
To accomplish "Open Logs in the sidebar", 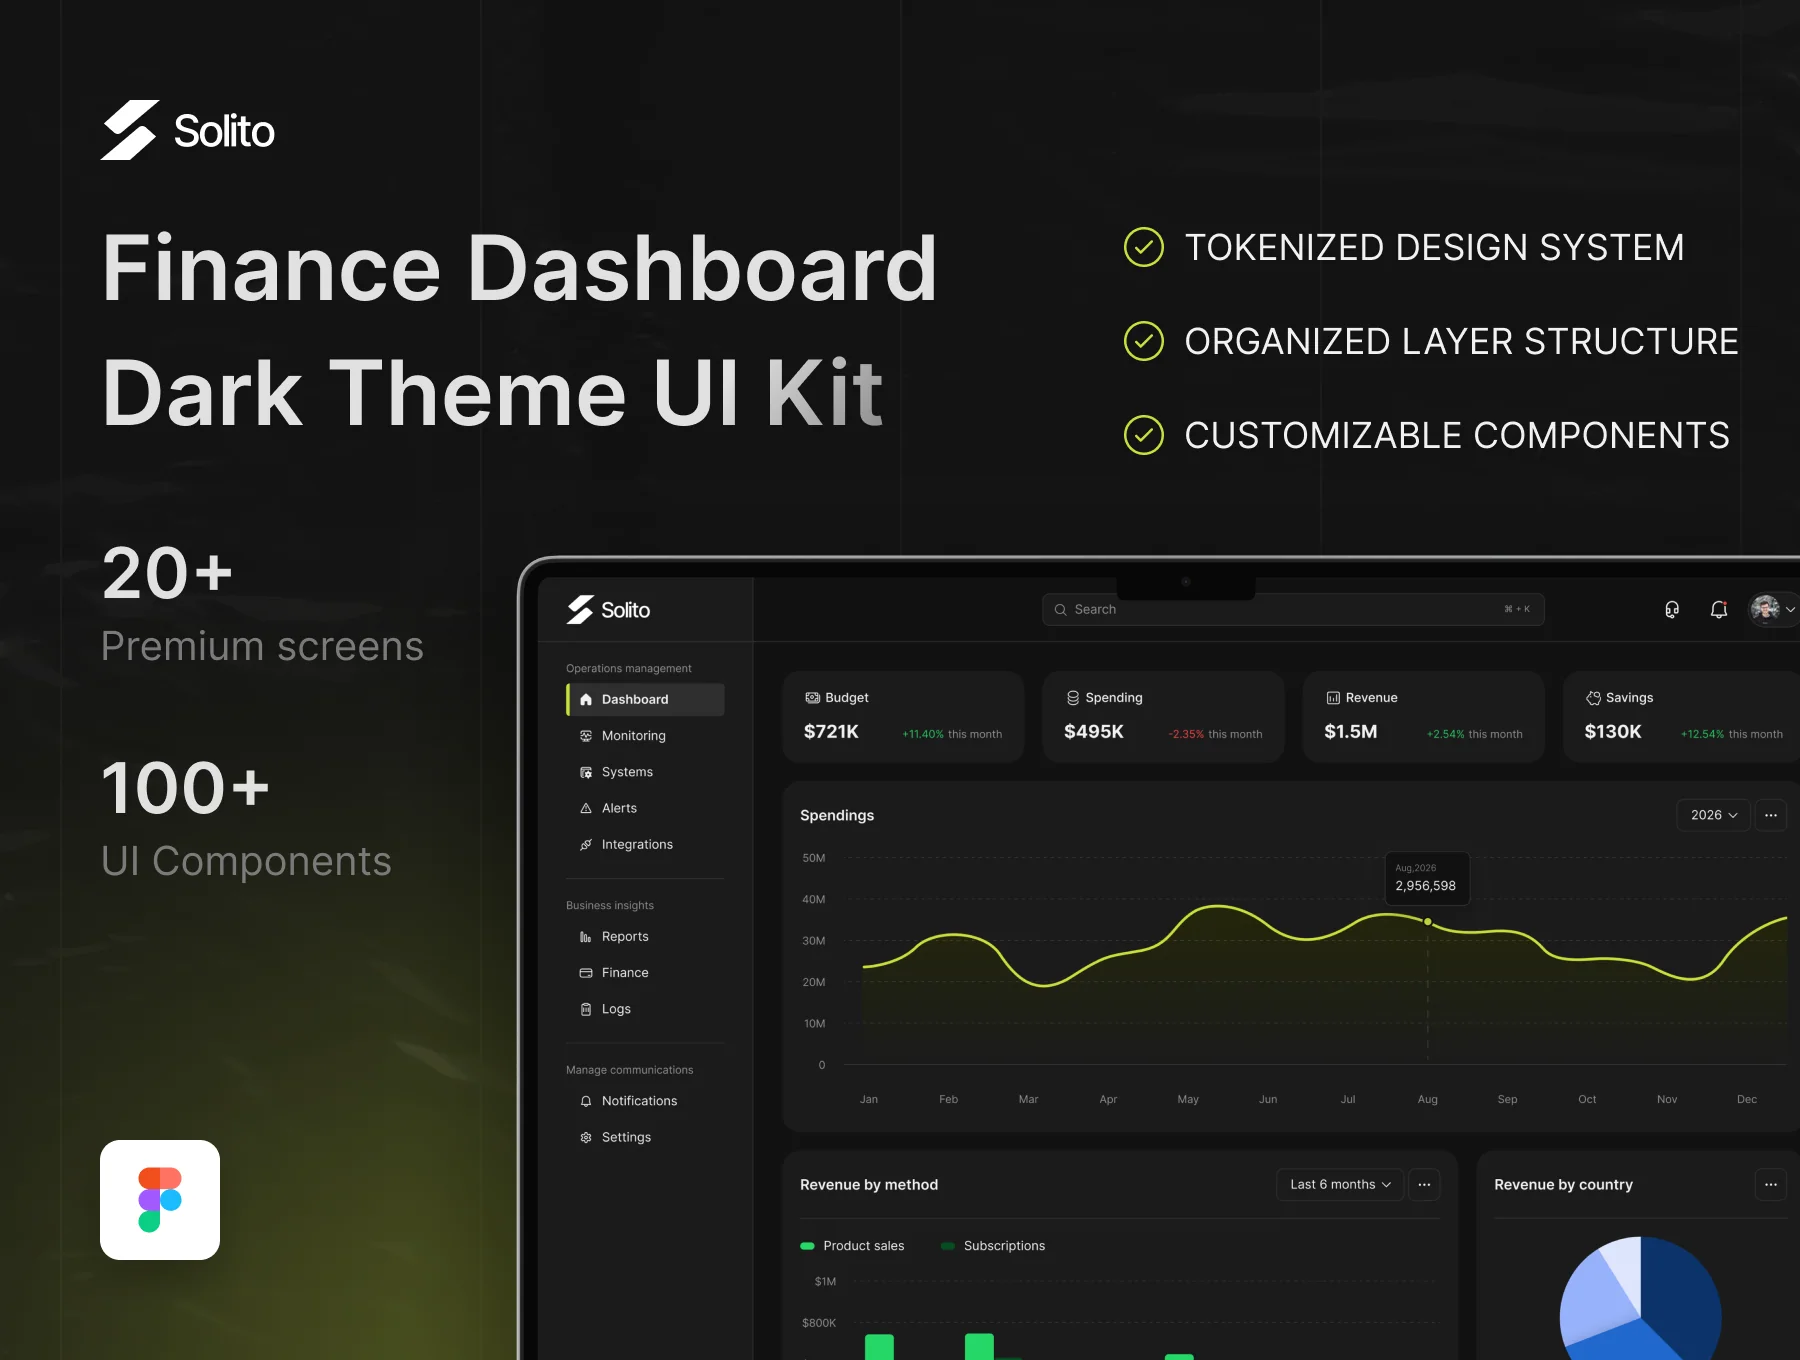I will click(x=646, y=1009).
